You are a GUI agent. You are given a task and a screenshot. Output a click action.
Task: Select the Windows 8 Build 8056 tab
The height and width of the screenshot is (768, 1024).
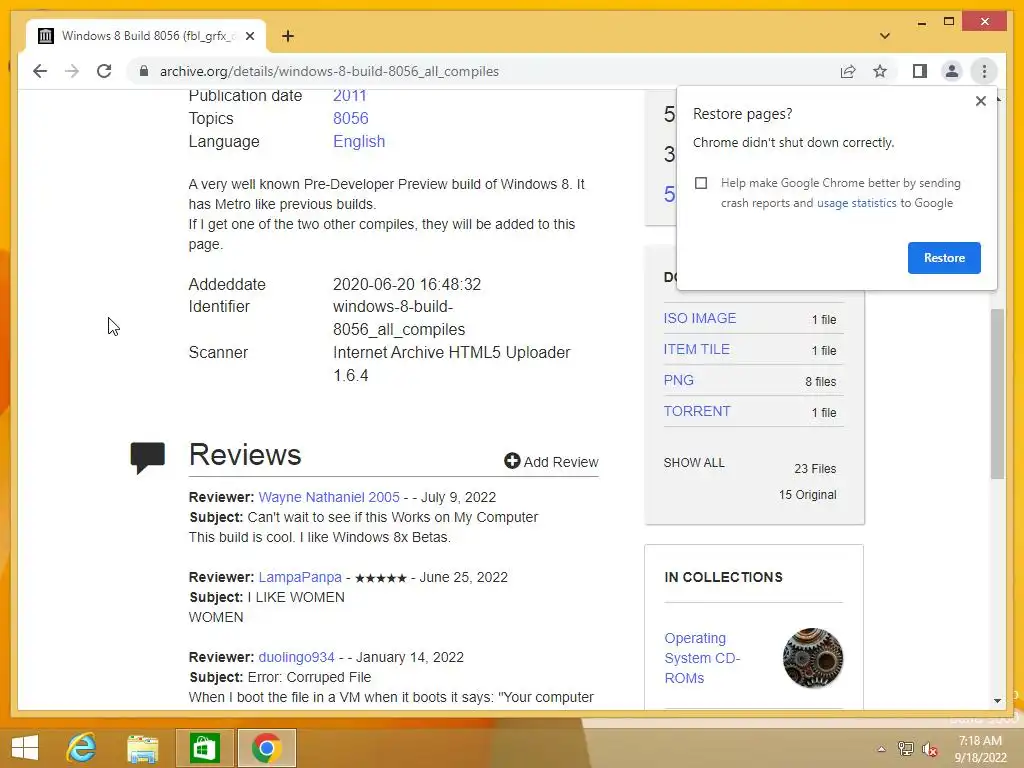click(146, 36)
